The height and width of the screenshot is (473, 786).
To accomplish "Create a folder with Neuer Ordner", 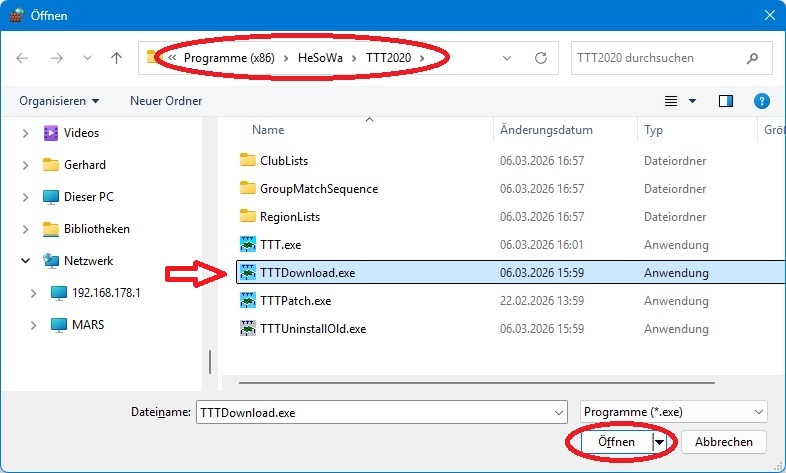I will click(x=166, y=101).
